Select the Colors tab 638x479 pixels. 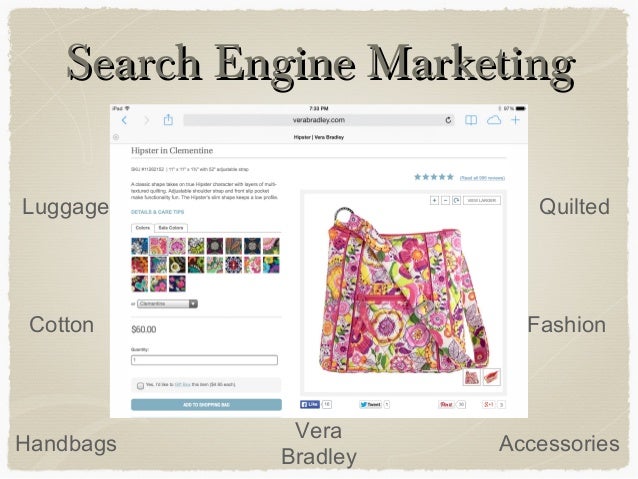[x=143, y=228]
